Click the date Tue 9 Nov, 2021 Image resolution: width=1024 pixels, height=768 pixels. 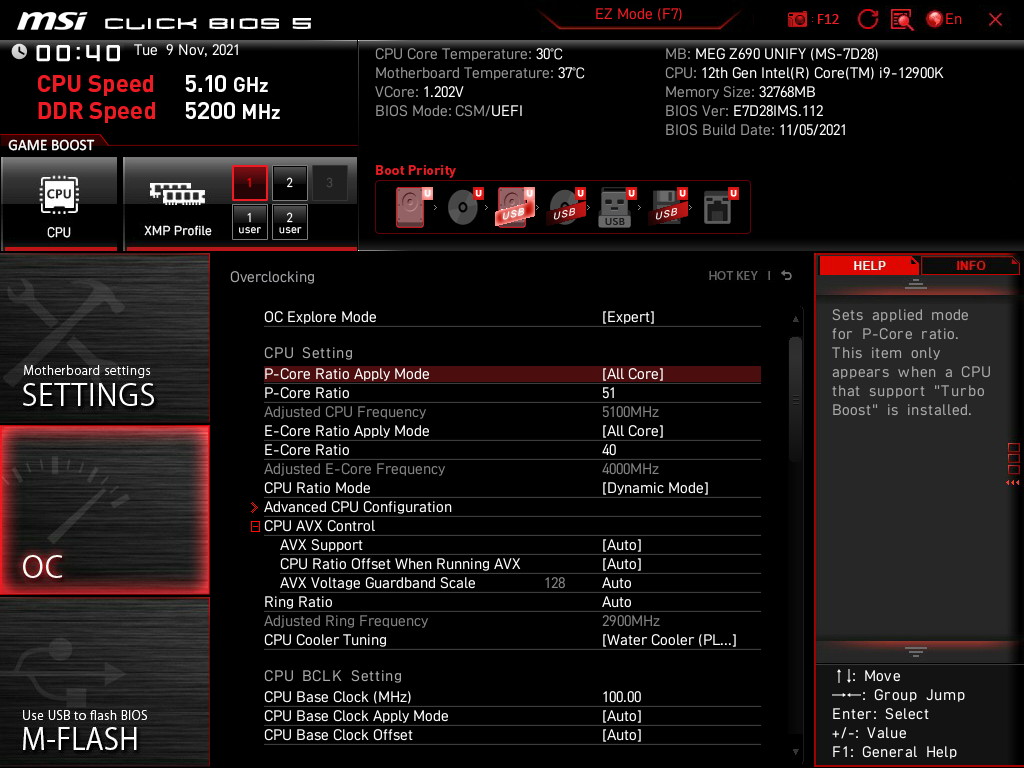[187, 50]
